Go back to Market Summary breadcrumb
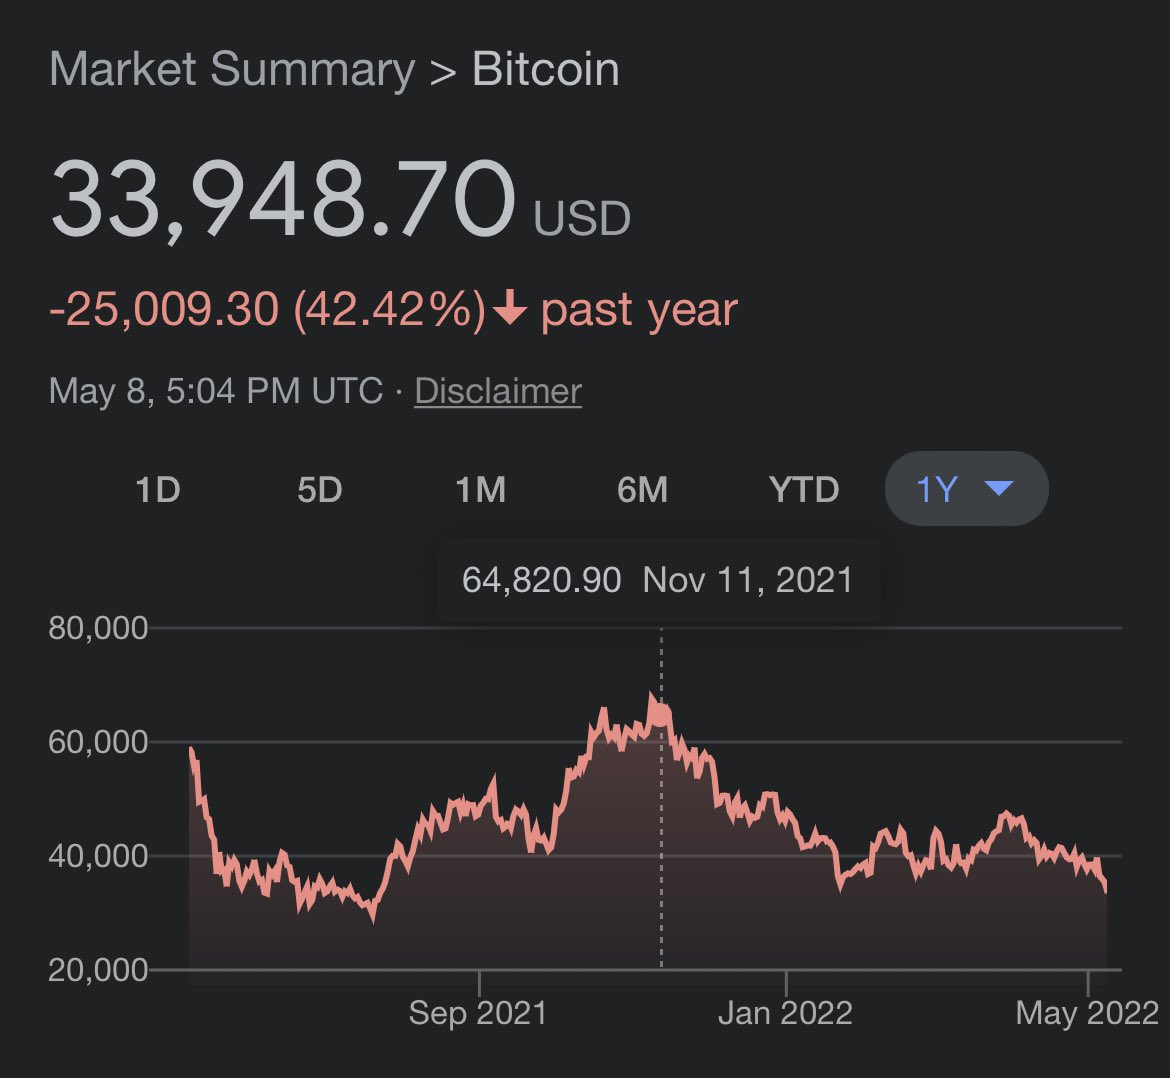The height and width of the screenshot is (1078, 1170). tap(231, 69)
